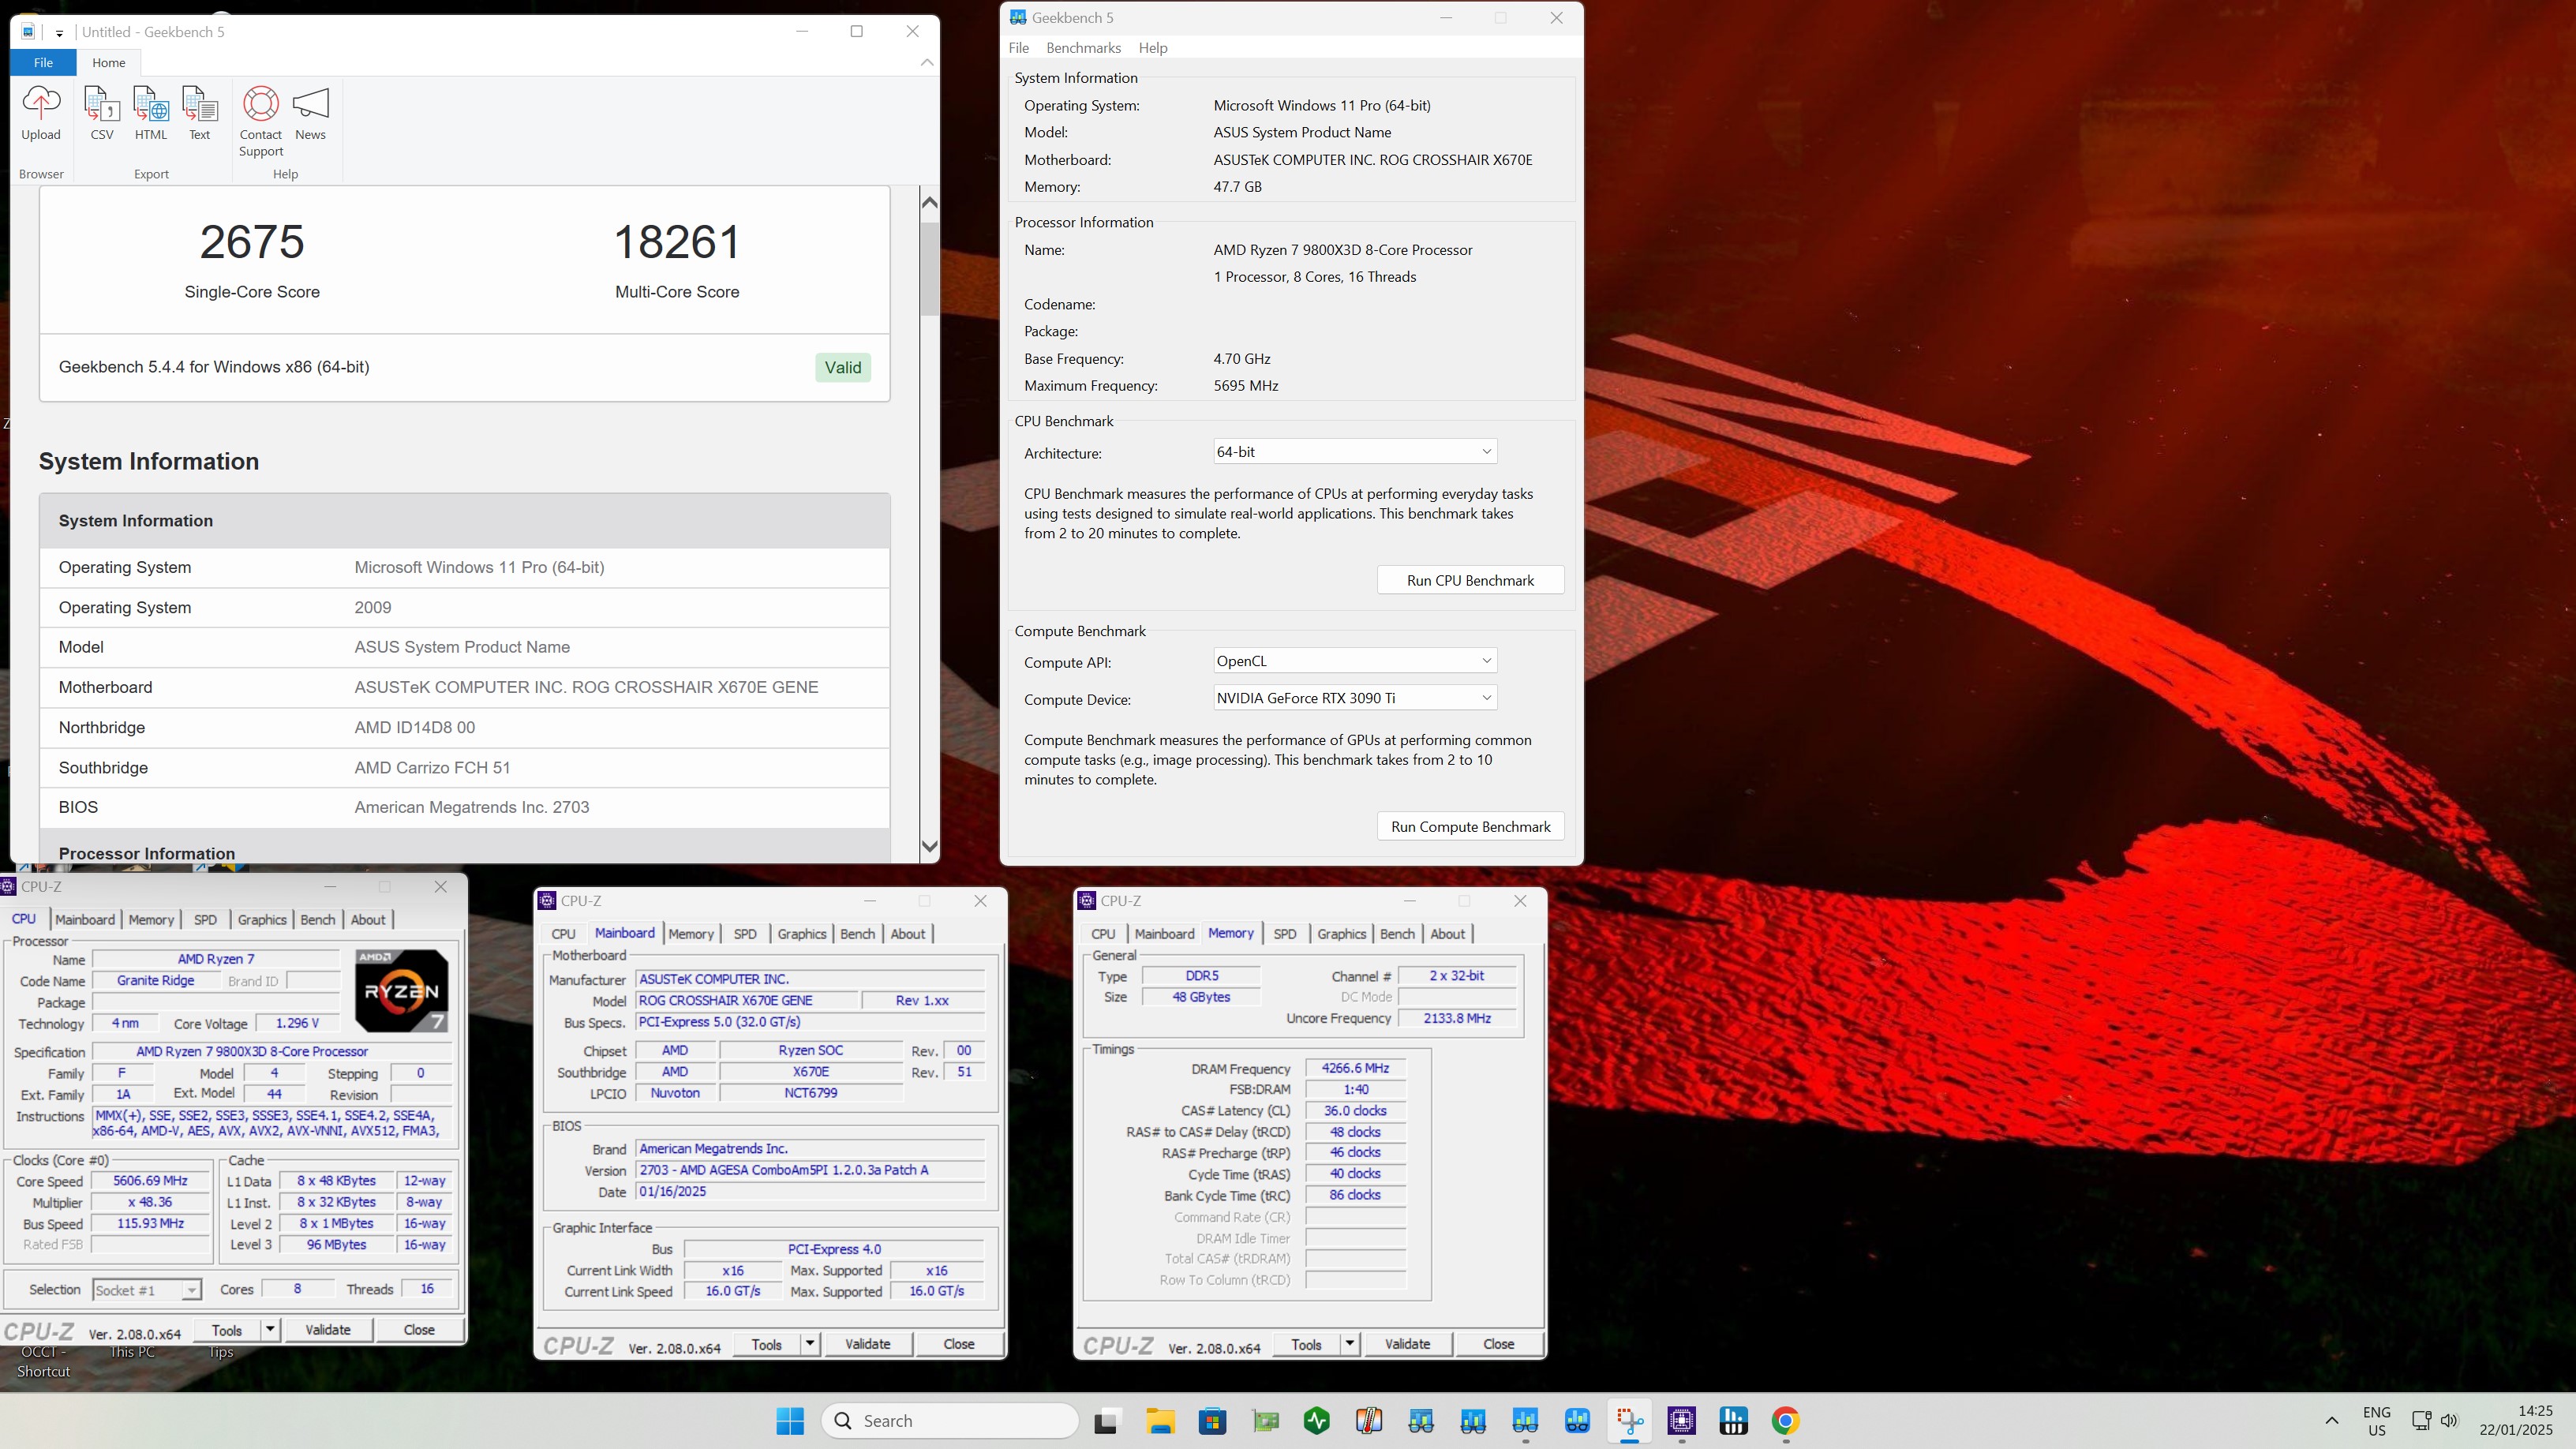Open Tools dropdown arrow in right CPU-Z window
This screenshot has height=1449, width=2576.
[x=1350, y=1344]
